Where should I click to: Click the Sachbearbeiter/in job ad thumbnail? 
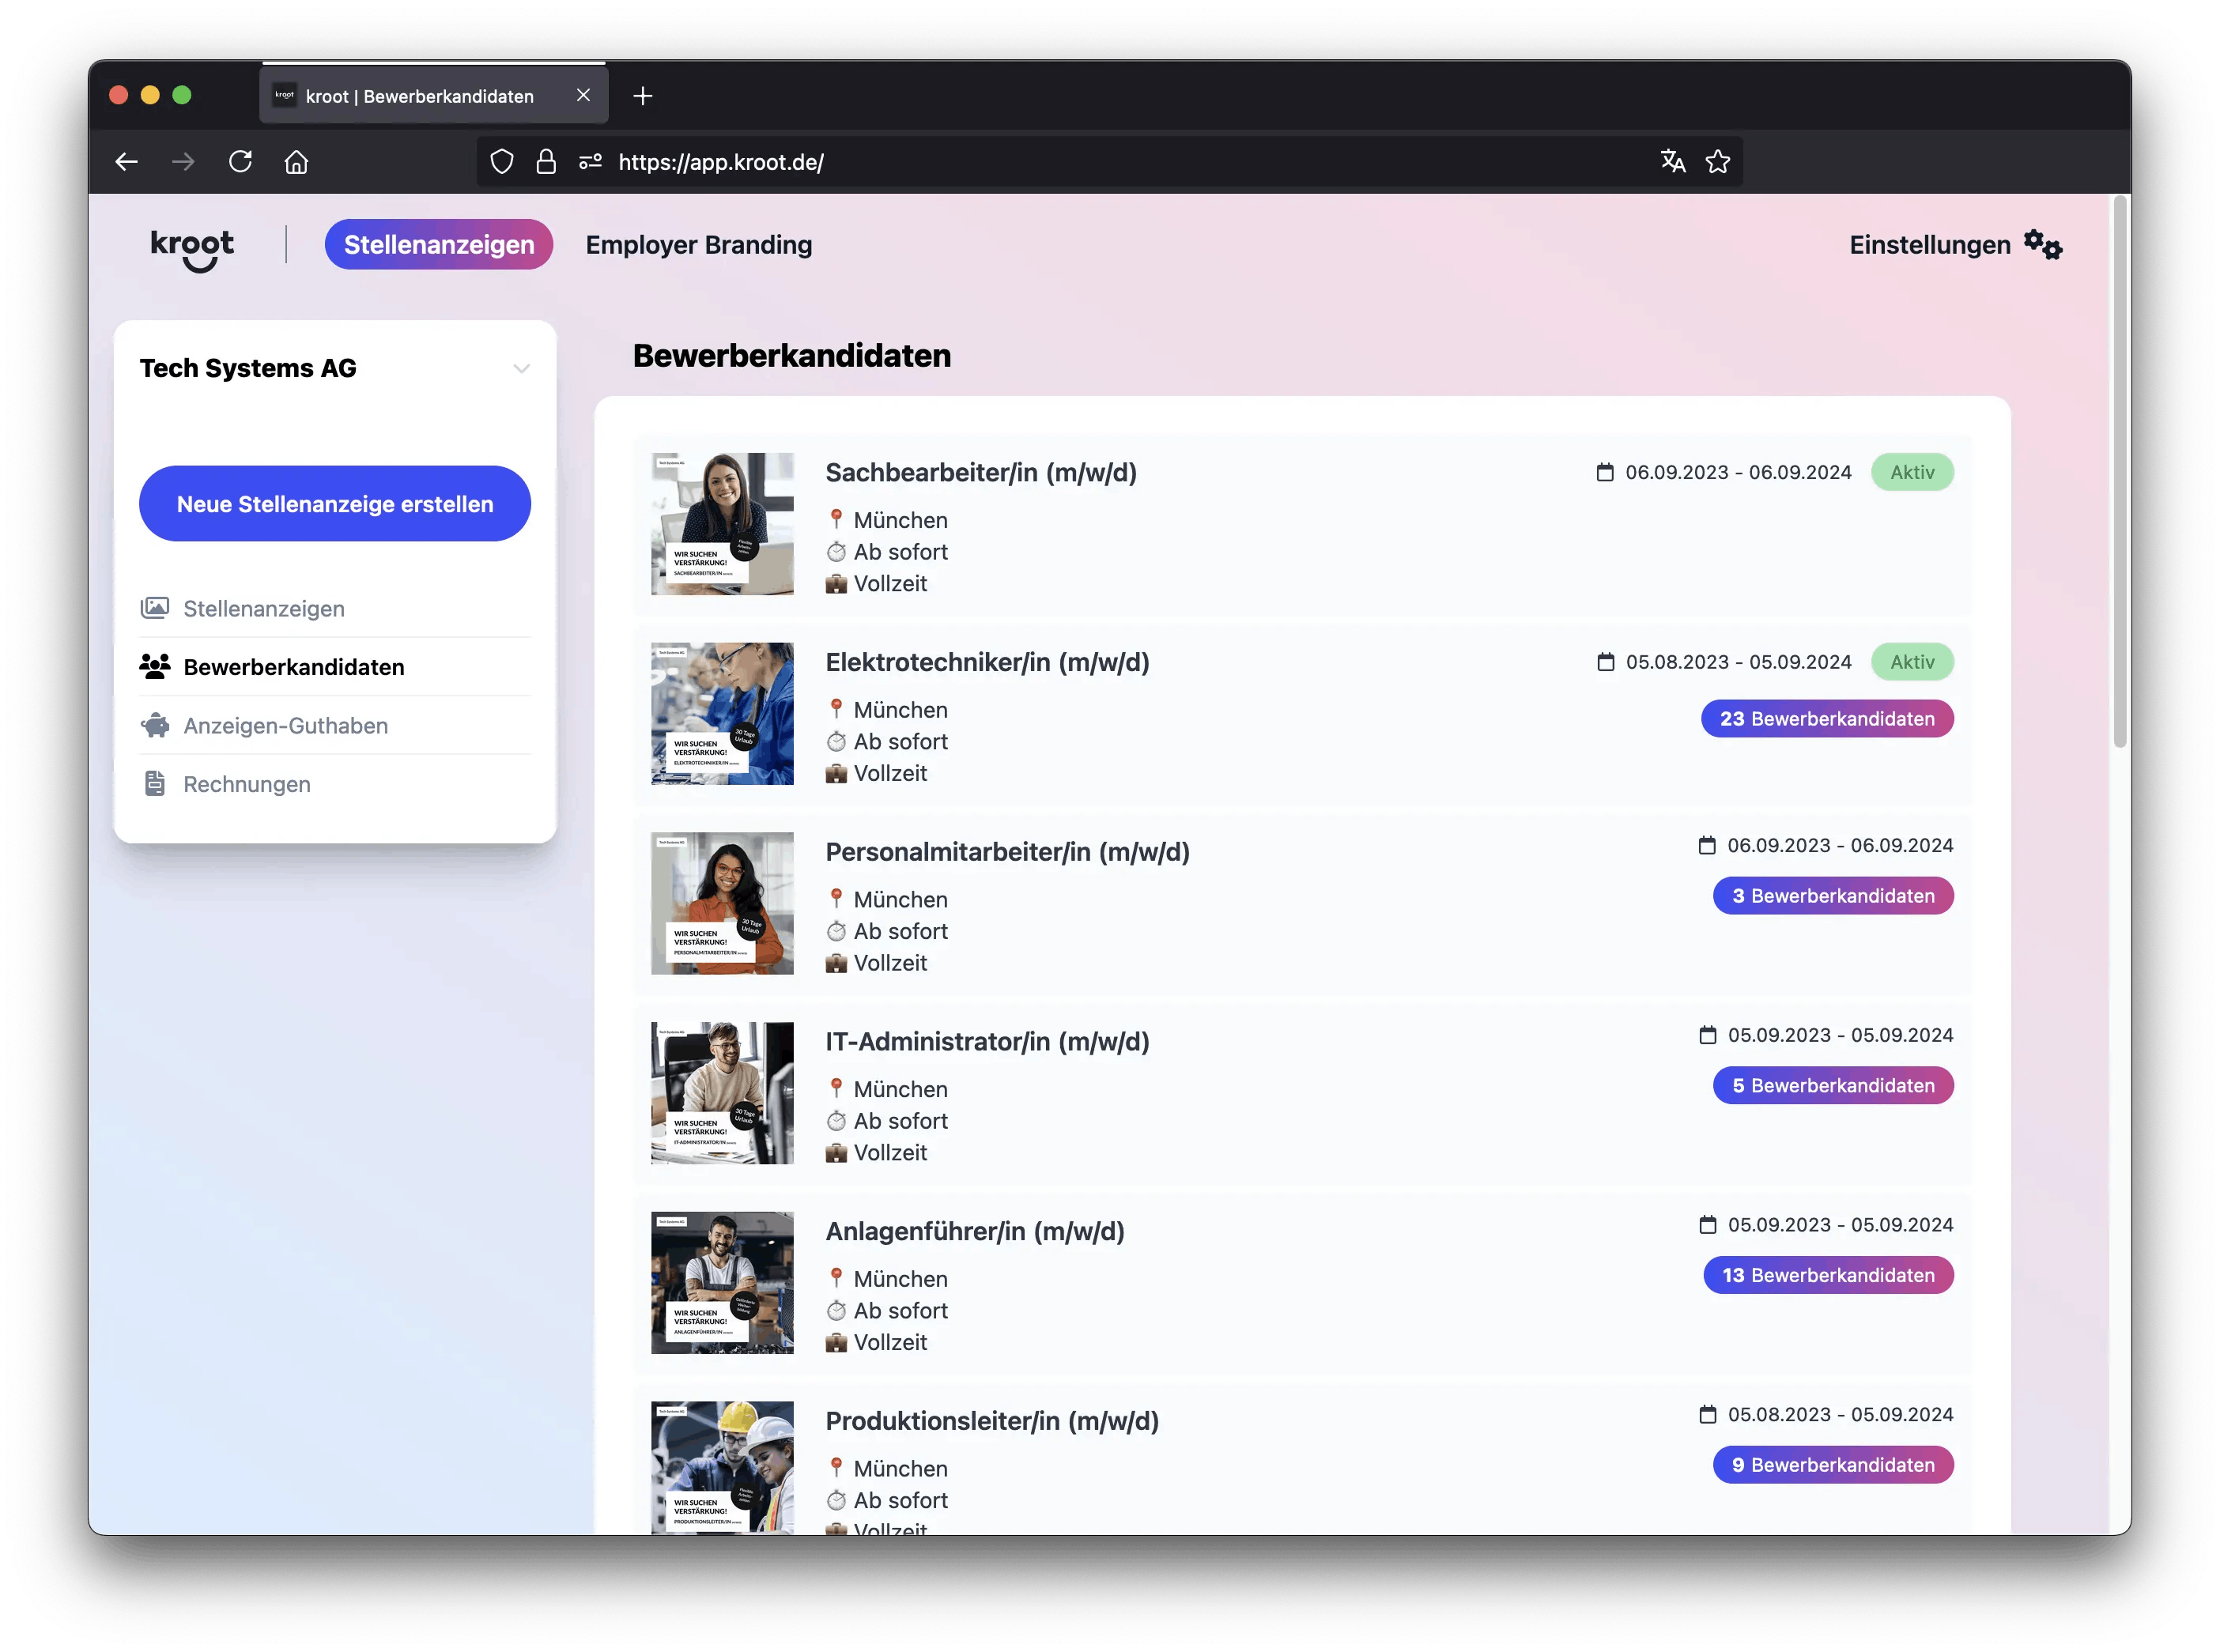pos(722,524)
